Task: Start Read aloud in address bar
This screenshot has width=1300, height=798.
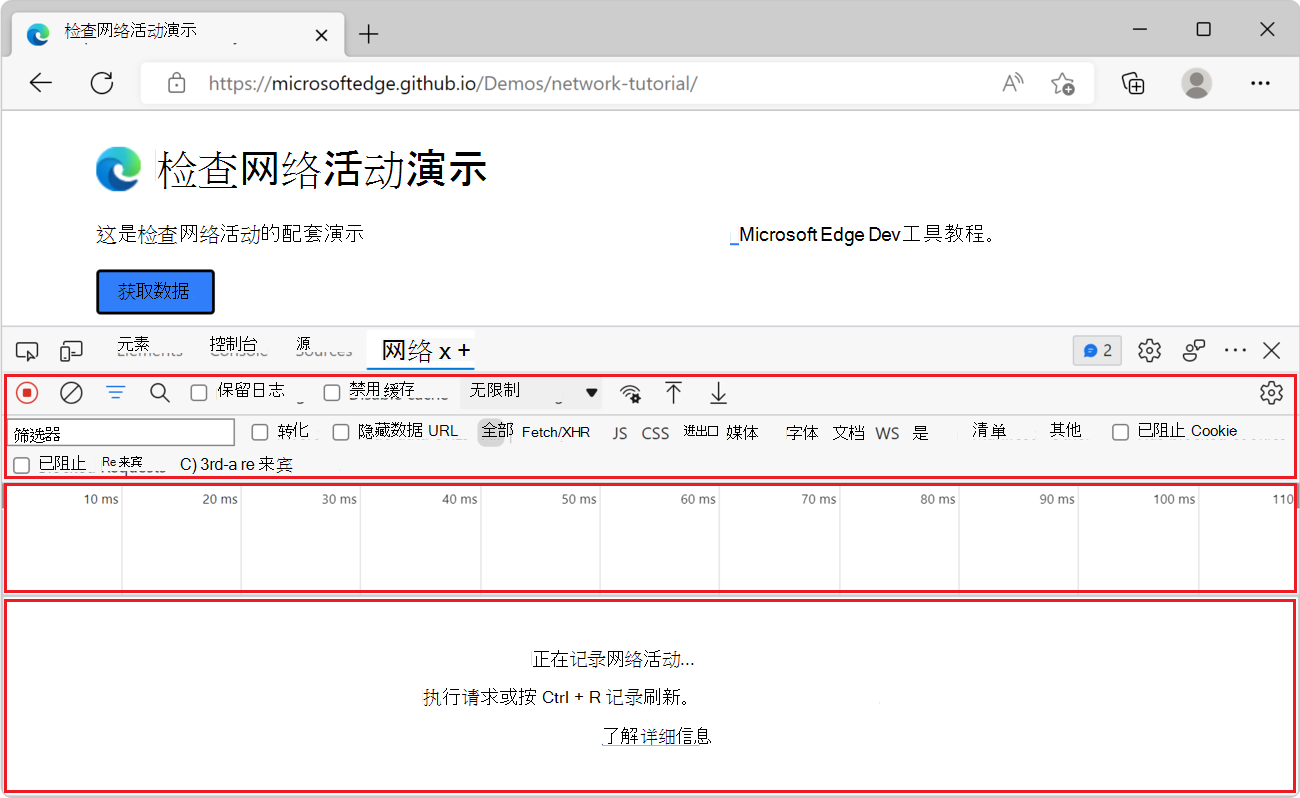Action: point(1013,84)
